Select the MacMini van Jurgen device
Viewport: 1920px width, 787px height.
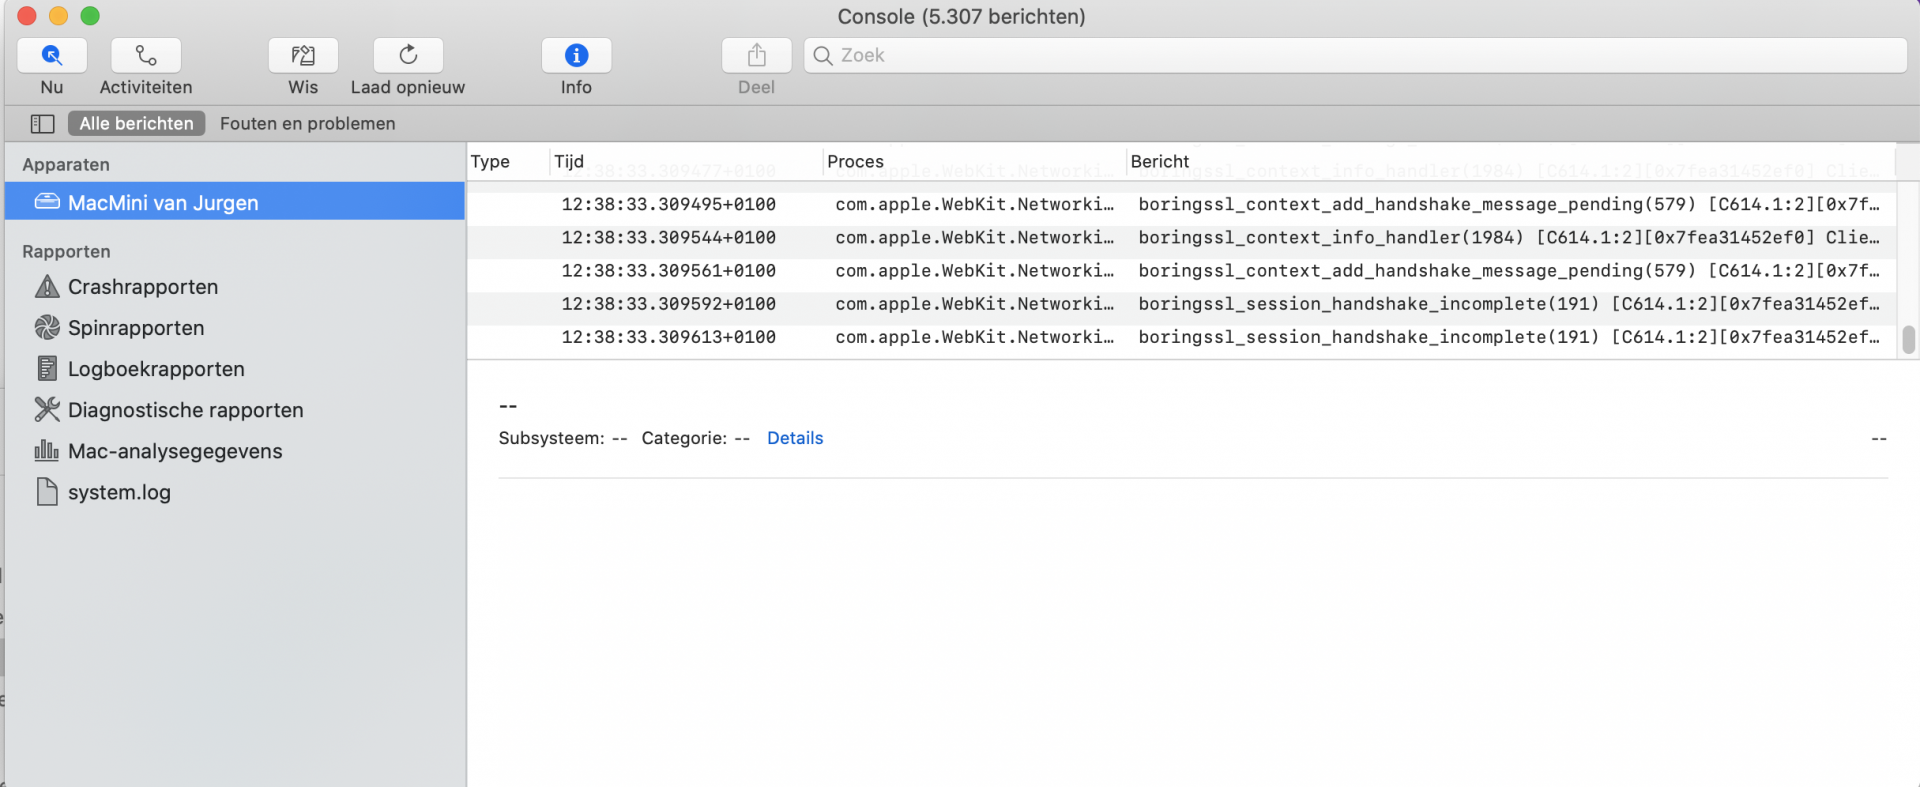[163, 203]
